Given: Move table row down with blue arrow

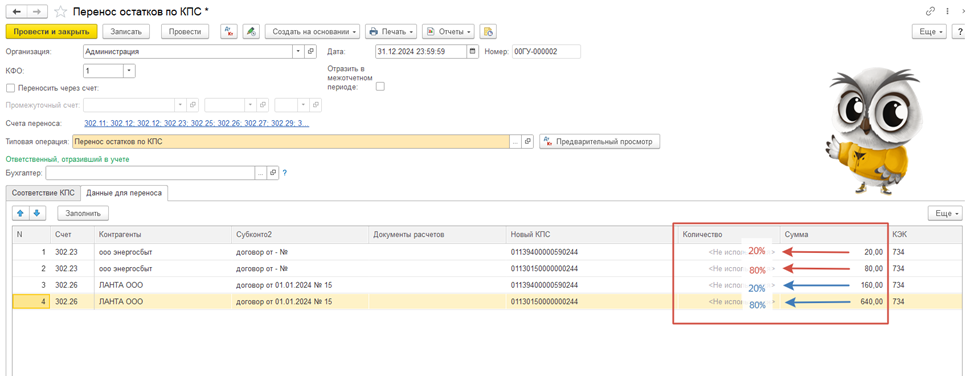Looking at the screenshot, I should 37,213.
